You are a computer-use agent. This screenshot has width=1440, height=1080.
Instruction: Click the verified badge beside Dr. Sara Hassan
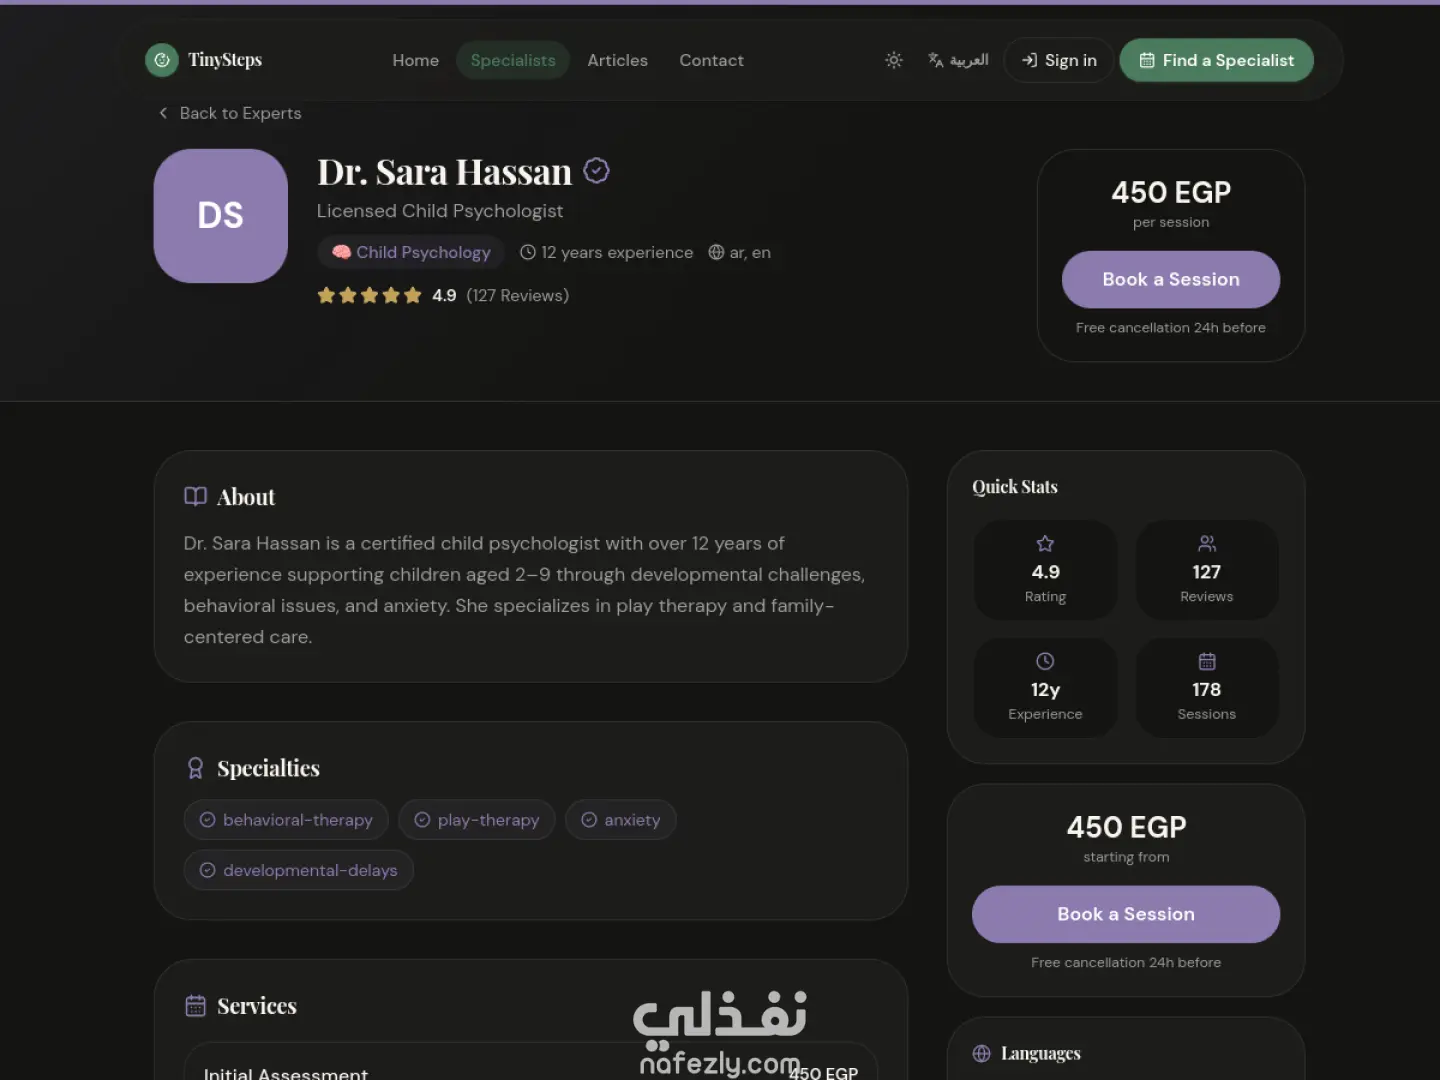[x=596, y=171]
